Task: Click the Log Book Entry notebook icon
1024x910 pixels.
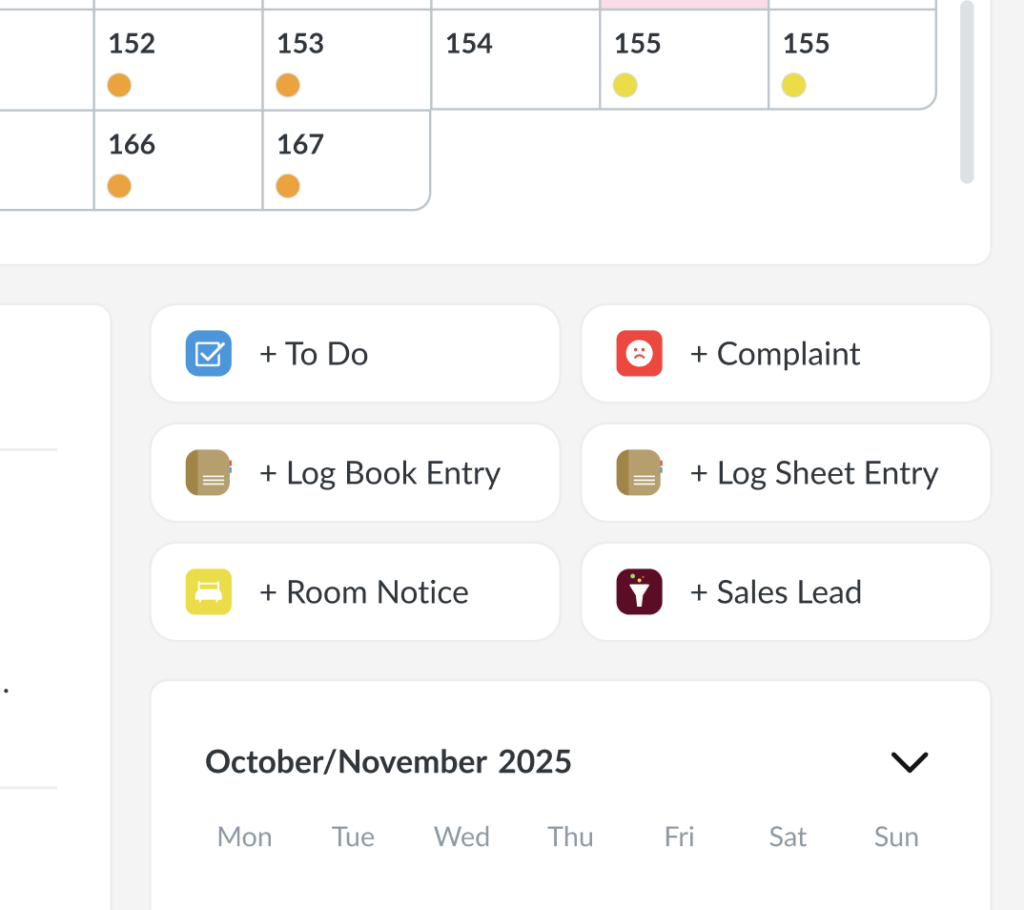Action: pyautogui.click(x=208, y=472)
